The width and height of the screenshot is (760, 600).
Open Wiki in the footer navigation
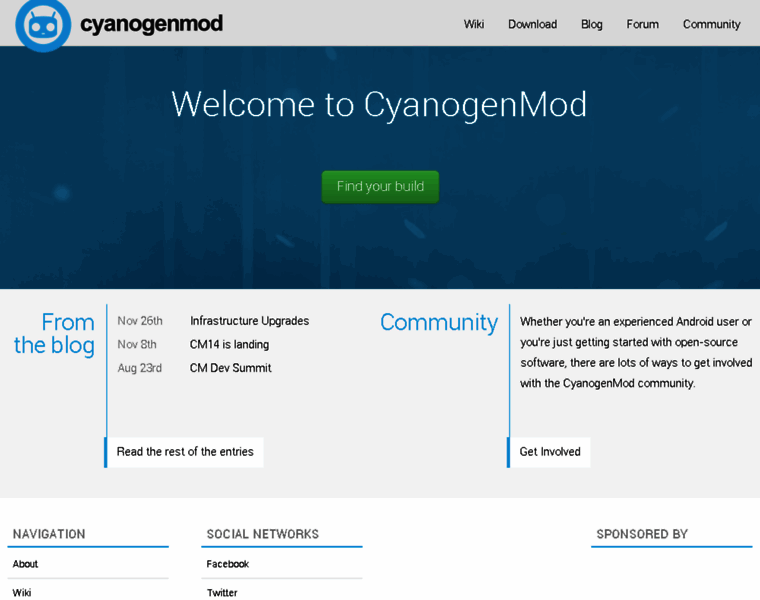pos(22,592)
